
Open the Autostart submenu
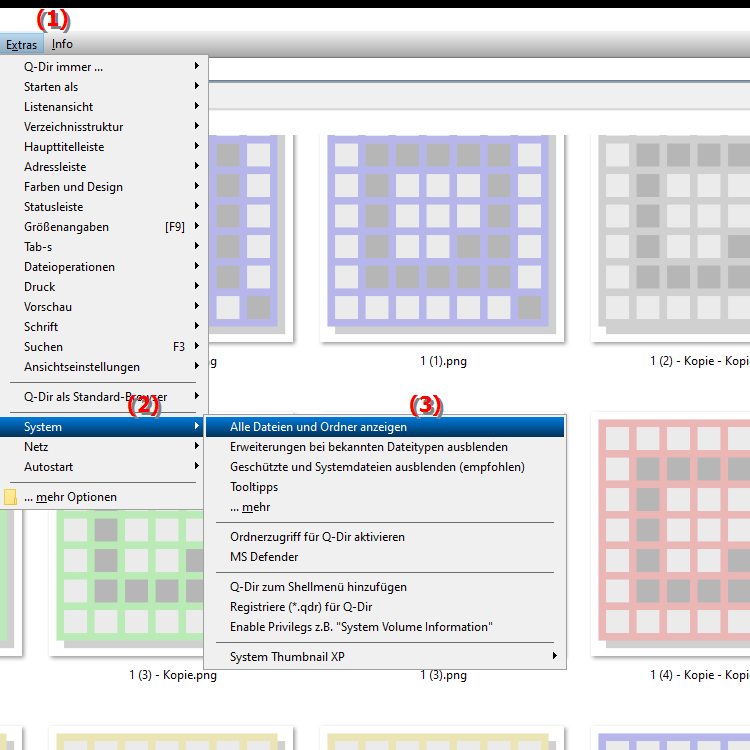(48, 467)
